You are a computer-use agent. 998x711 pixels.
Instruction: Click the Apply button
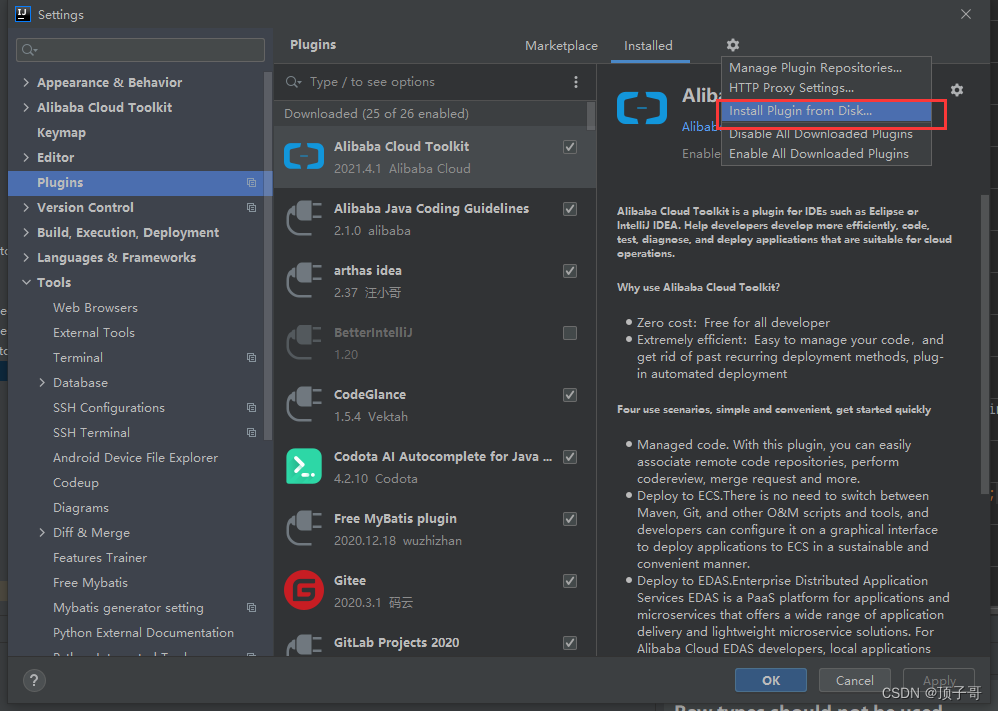939,680
